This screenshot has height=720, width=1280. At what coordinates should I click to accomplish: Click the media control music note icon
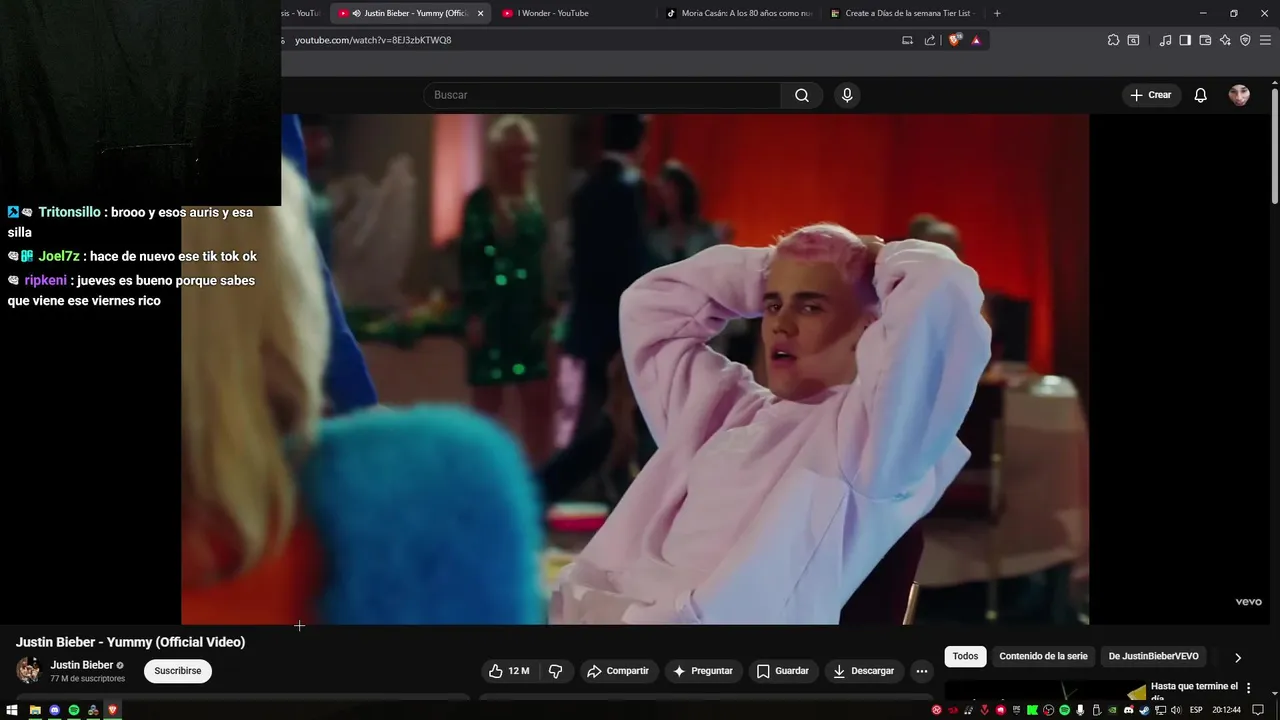[1165, 40]
